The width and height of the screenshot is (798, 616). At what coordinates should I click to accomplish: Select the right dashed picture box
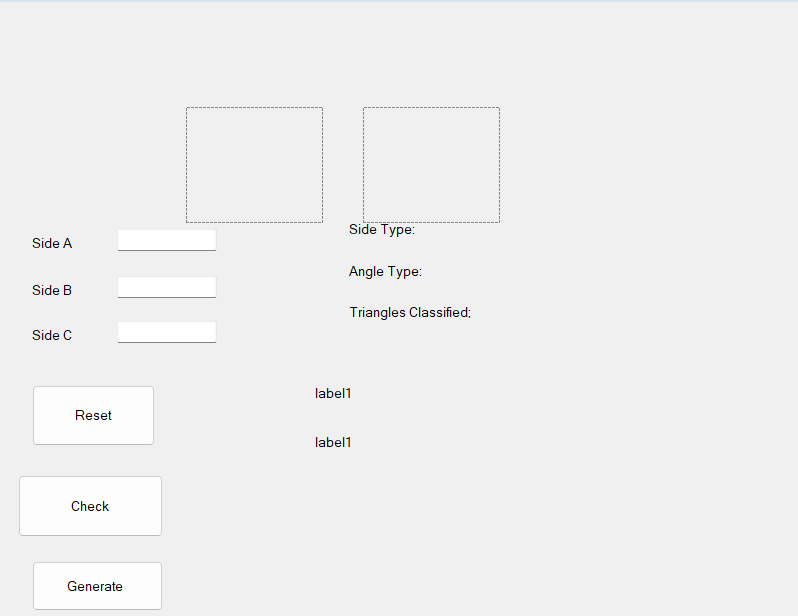[431, 165]
